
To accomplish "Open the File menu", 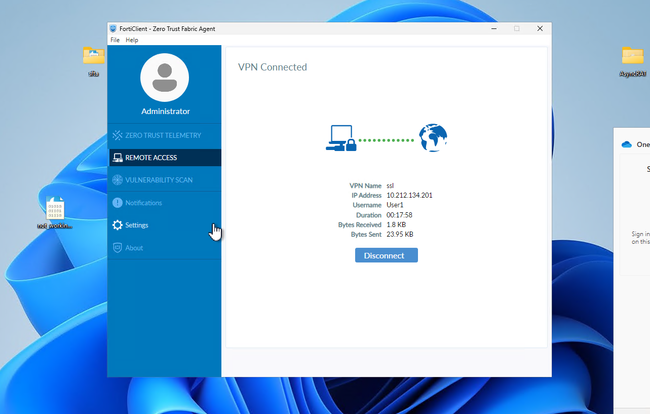I will (115, 40).
